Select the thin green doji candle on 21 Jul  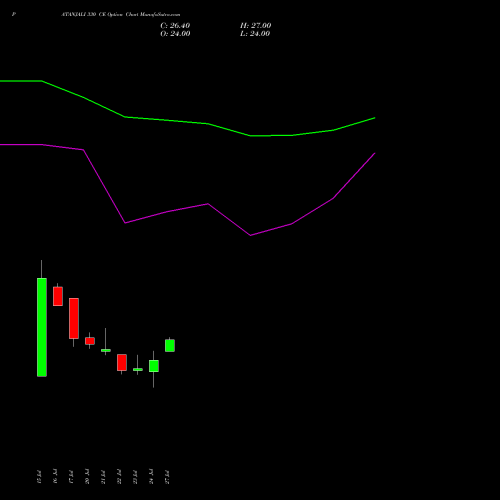coord(106,350)
